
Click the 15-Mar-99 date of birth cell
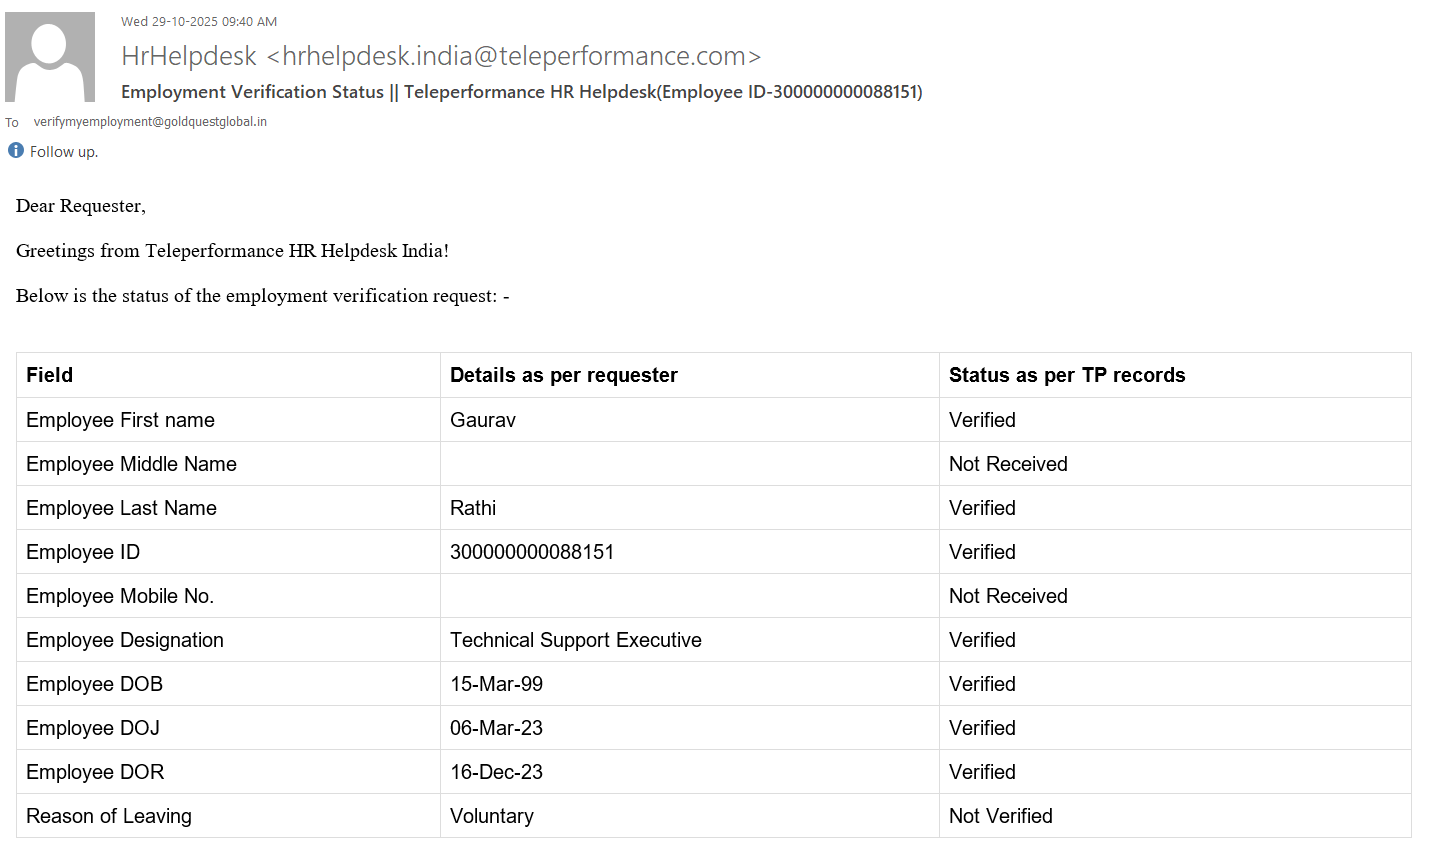click(496, 684)
